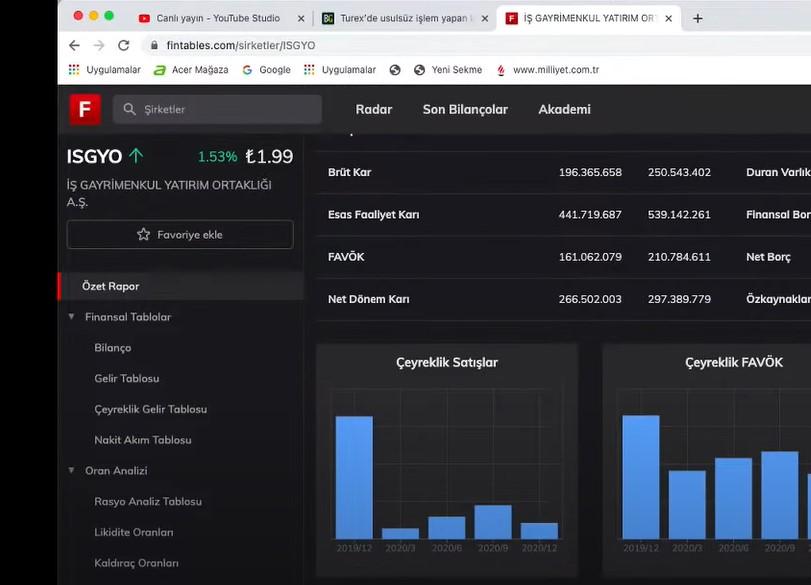Click the Brüt Kar value 250.543.402
The width and height of the screenshot is (811, 585).
(679, 172)
